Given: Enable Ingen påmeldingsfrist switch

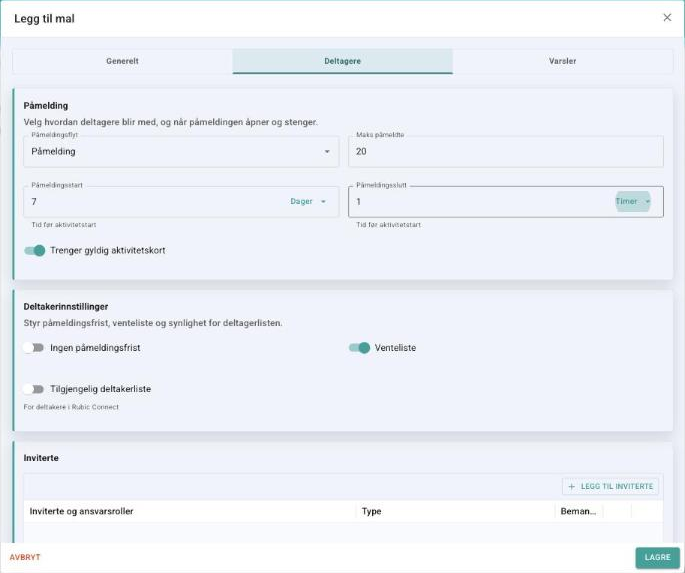Looking at the screenshot, I should (x=34, y=348).
